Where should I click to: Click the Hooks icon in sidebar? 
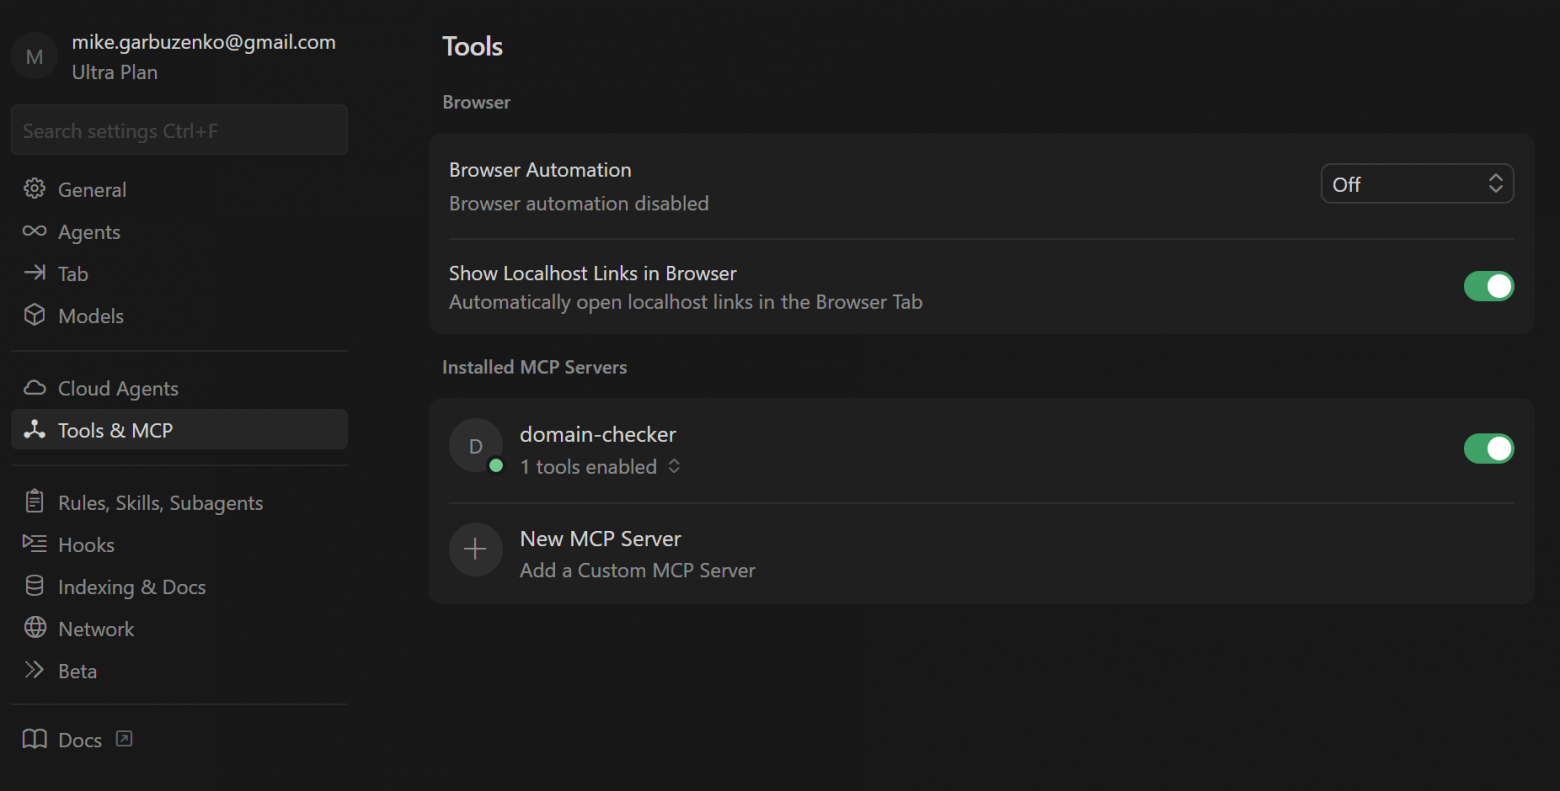click(x=34, y=544)
